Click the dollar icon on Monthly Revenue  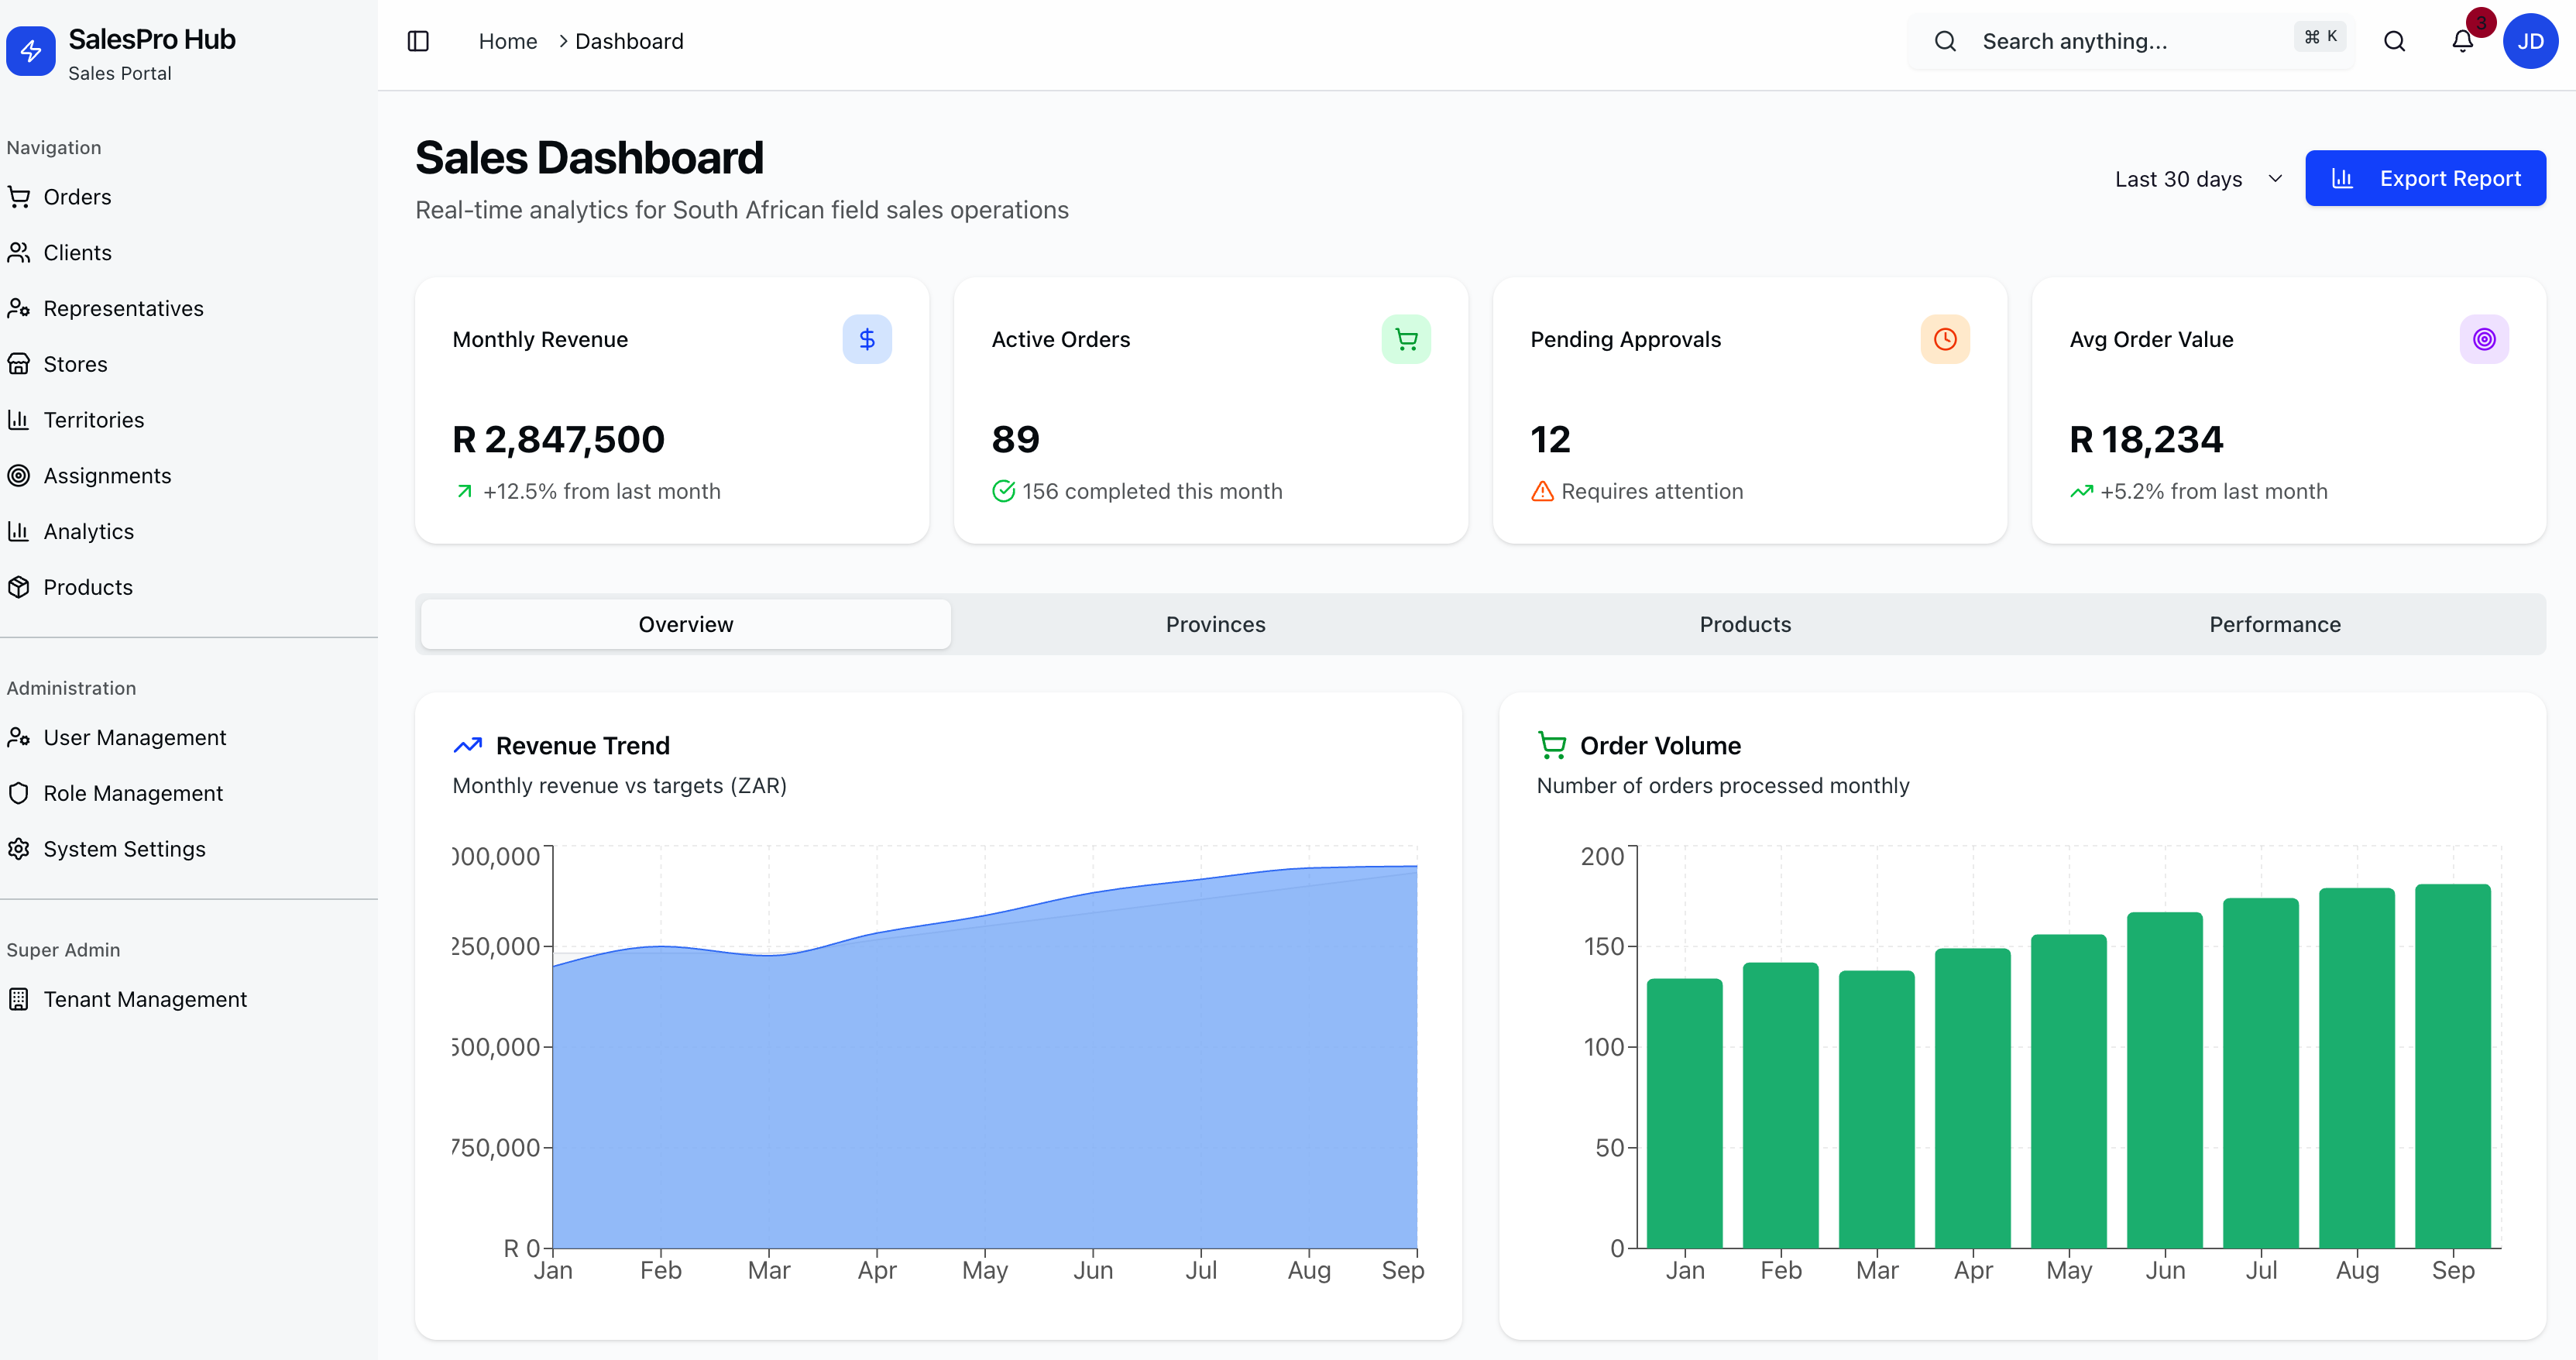(x=866, y=339)
